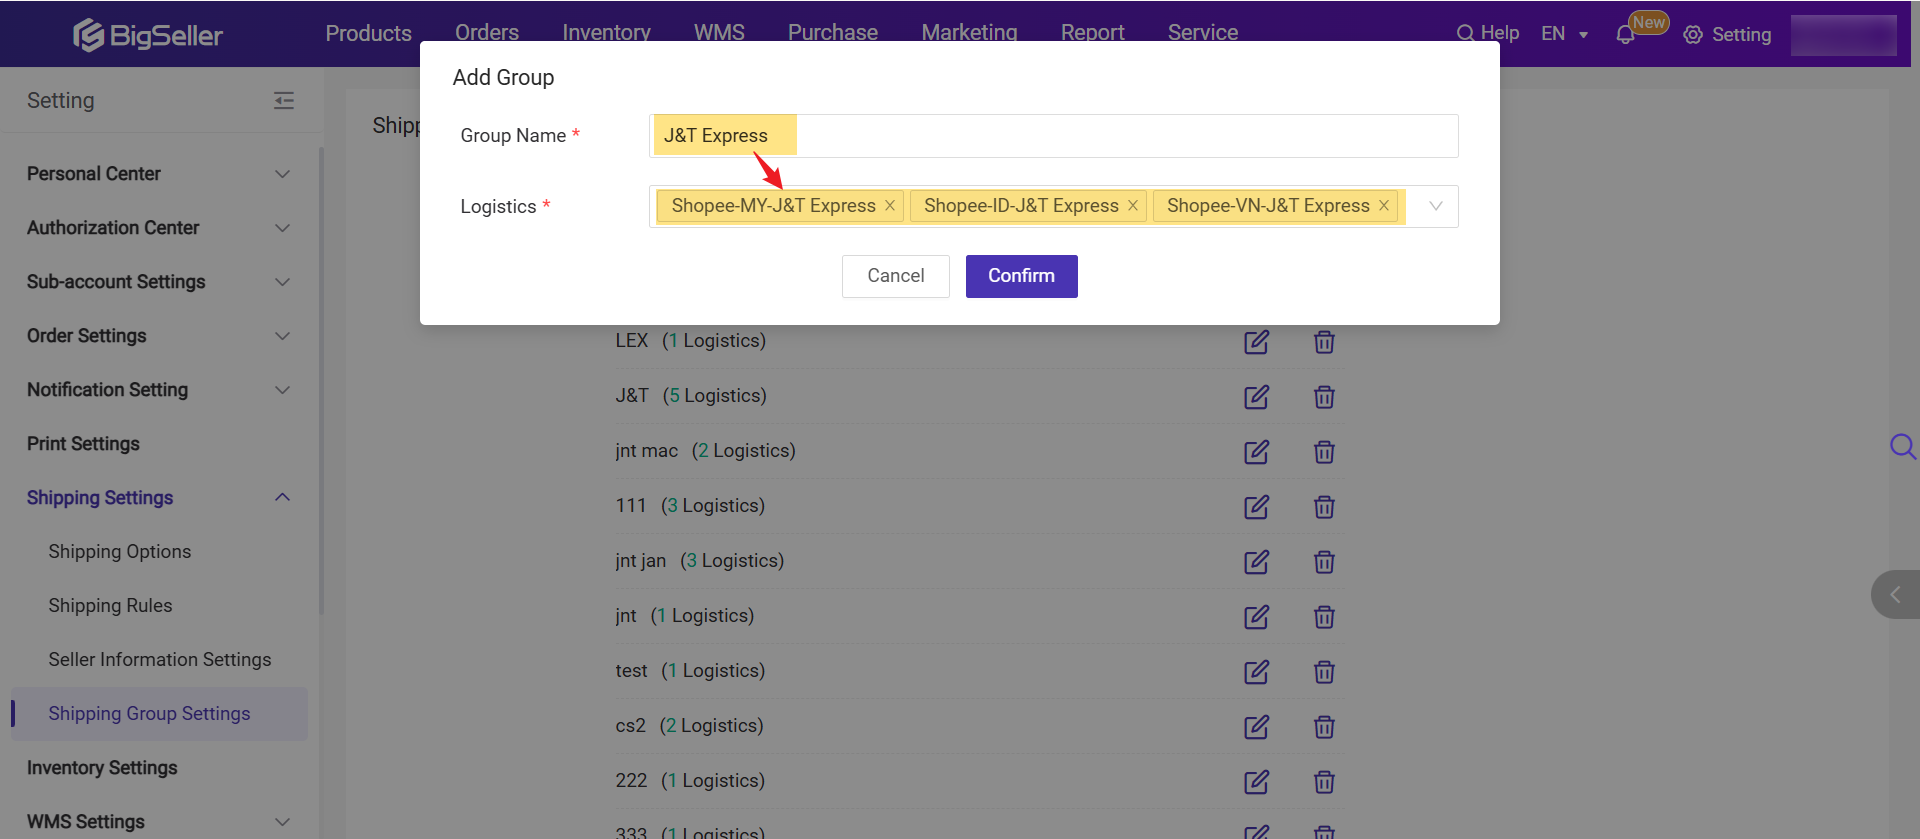Click the BigSeller logo
This screenshot has width=1920, height=839.
148,35
